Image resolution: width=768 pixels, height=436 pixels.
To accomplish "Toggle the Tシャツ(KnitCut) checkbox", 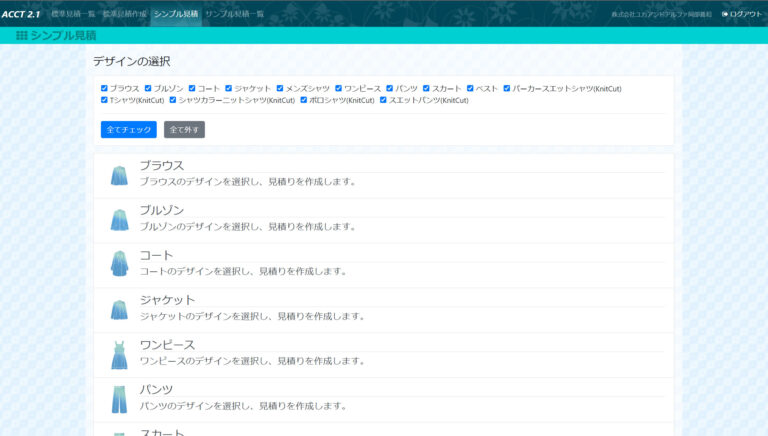I will (104, 100).
